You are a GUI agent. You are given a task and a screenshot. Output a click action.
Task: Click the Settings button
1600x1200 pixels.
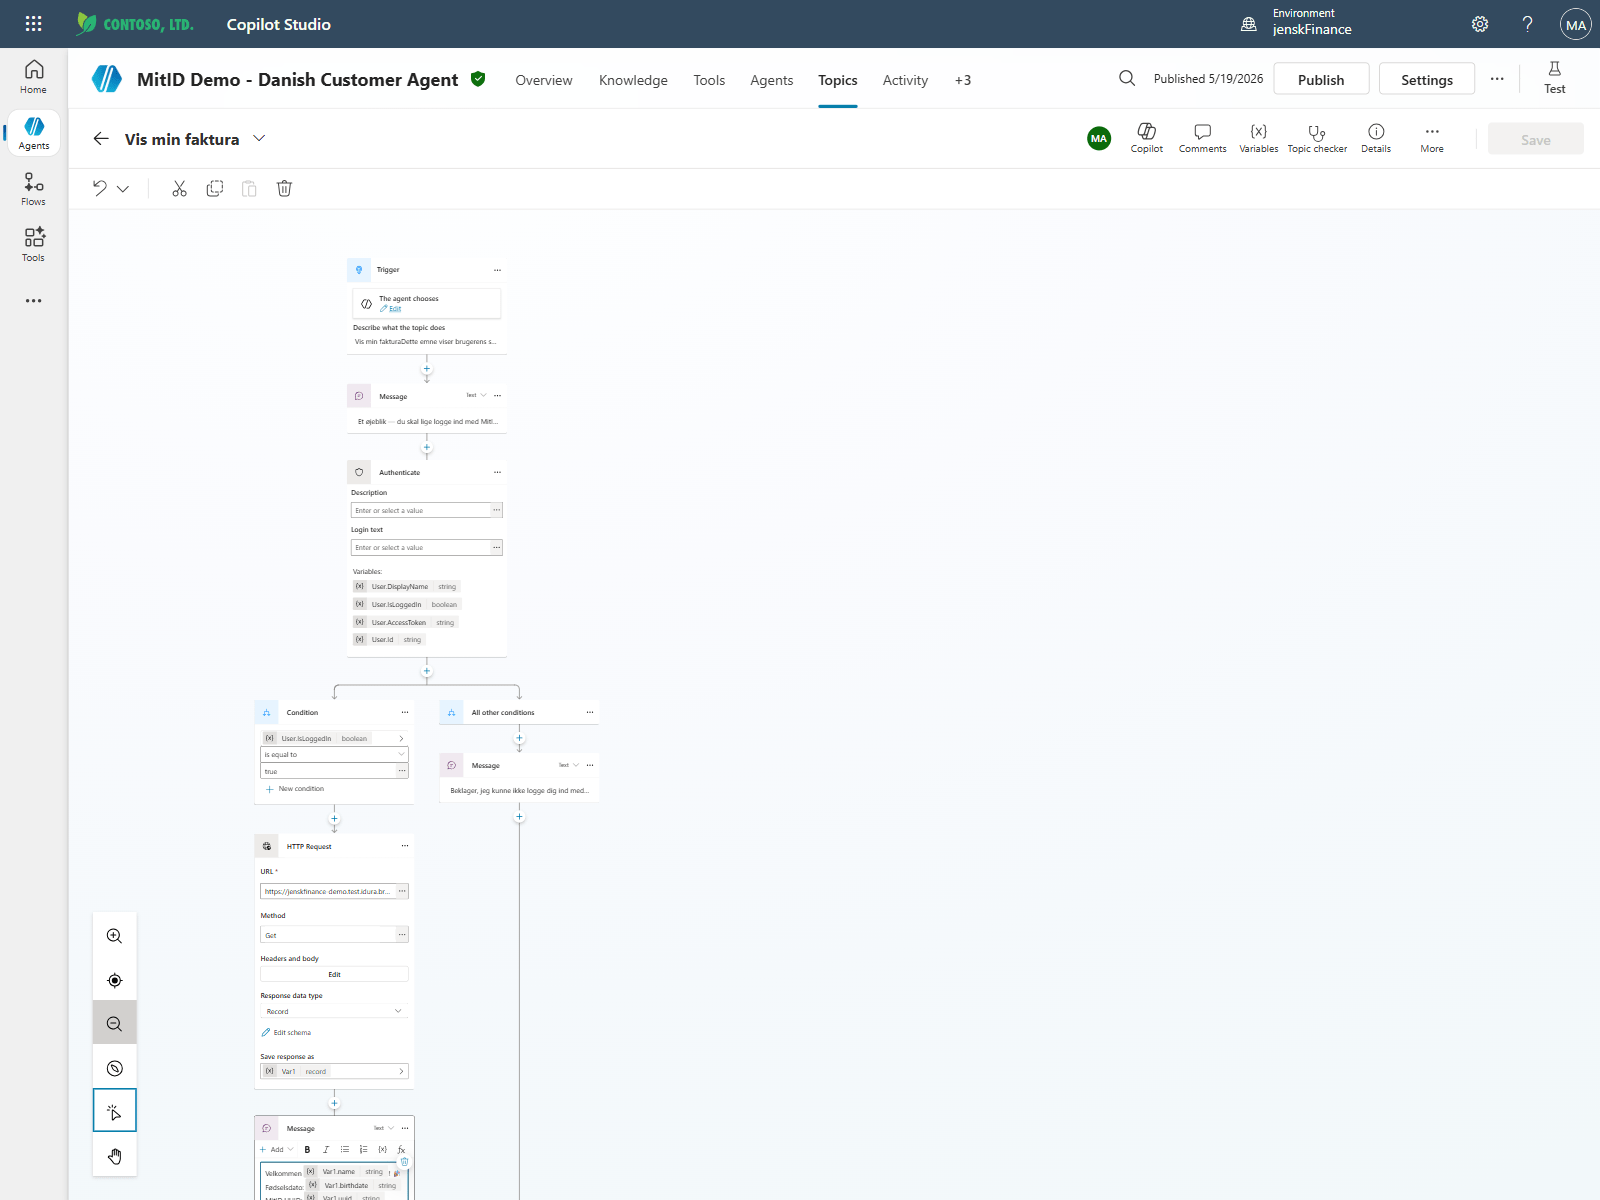pyautogui.click(x=1427, y=79)
